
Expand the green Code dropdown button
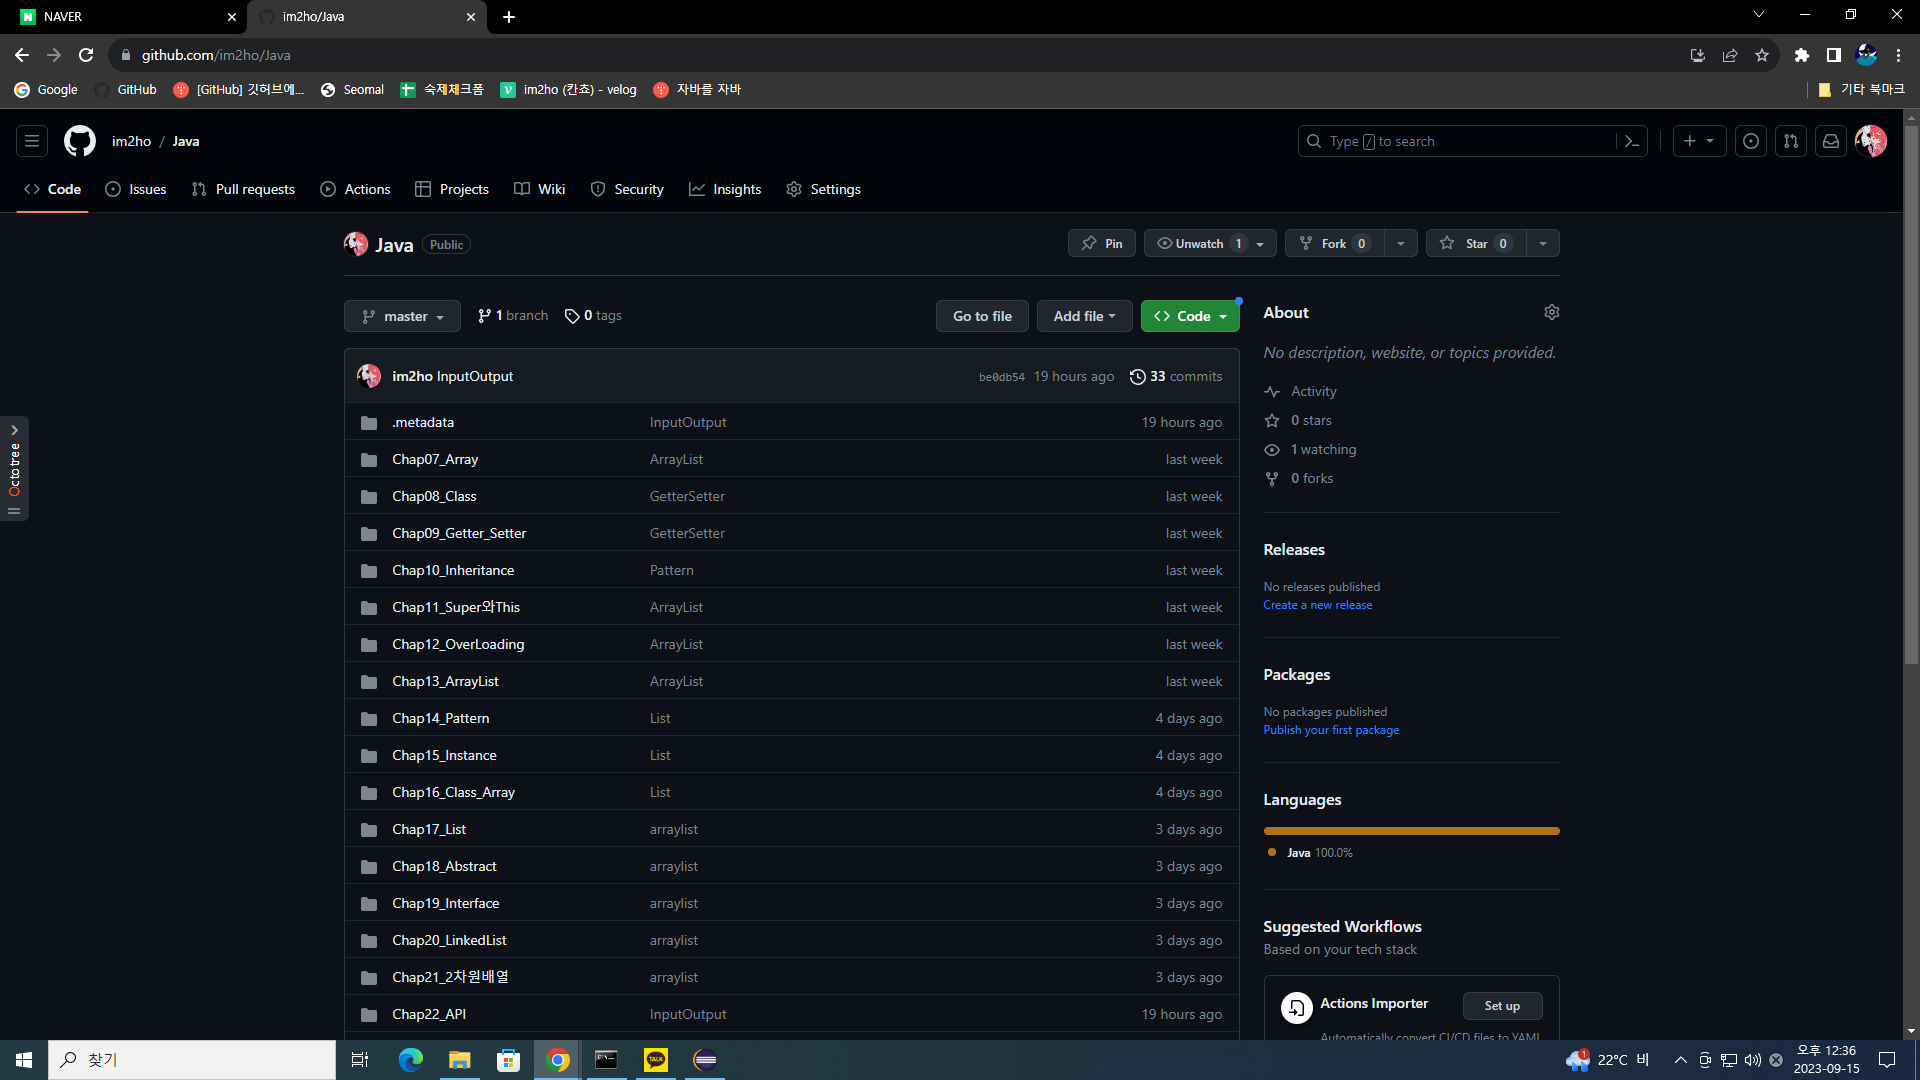click(1189, 316)
